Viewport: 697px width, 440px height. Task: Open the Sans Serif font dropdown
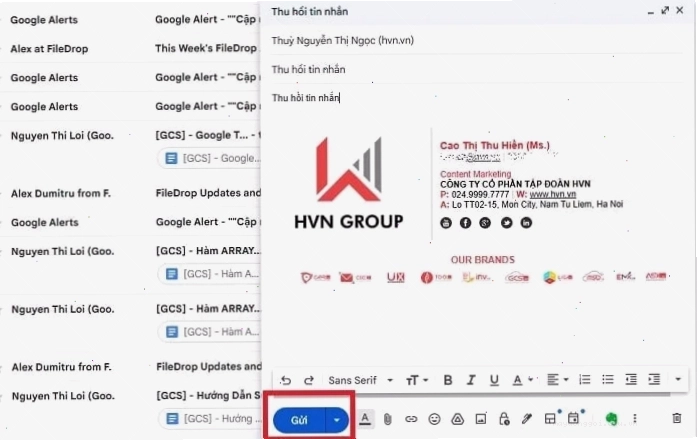(361, 380)
